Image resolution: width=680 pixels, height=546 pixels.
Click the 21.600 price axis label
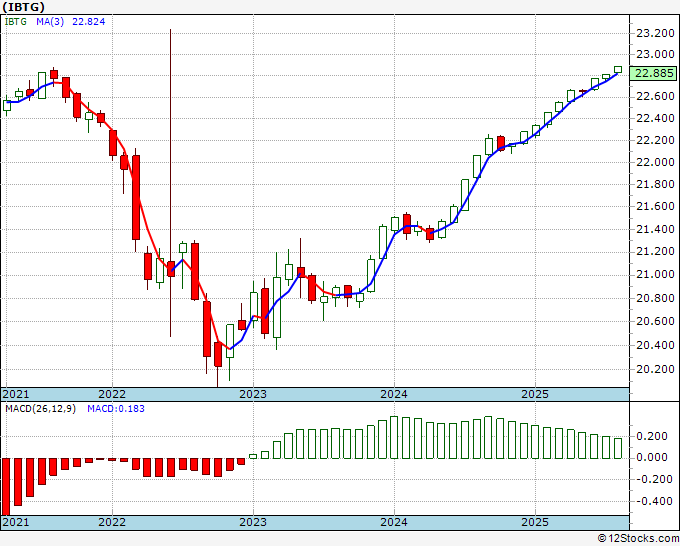655,206
